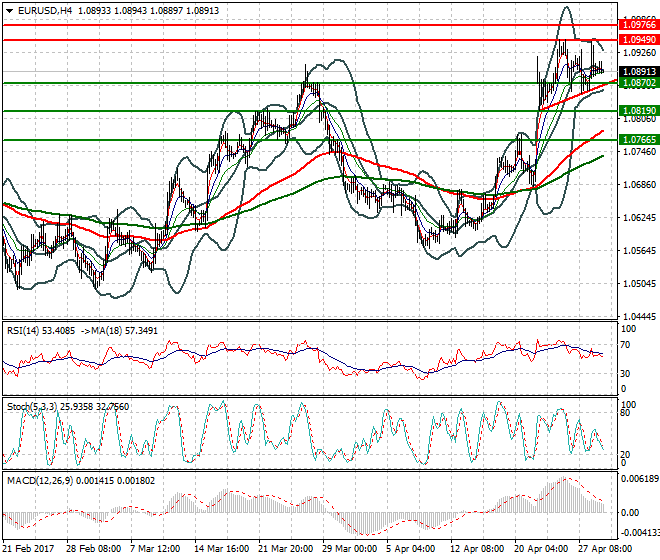Select the 27 Apr 08:00 time label
Viewport: 660px width, 560px height.
point(605,549)
